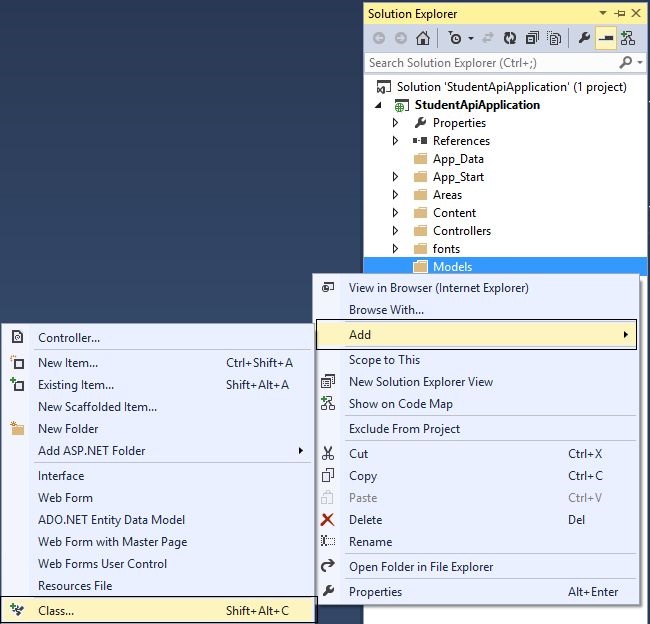Viewport: 650px width, 624px height.
Task: Choose Exclude From Project
Action: click(476, 429)
